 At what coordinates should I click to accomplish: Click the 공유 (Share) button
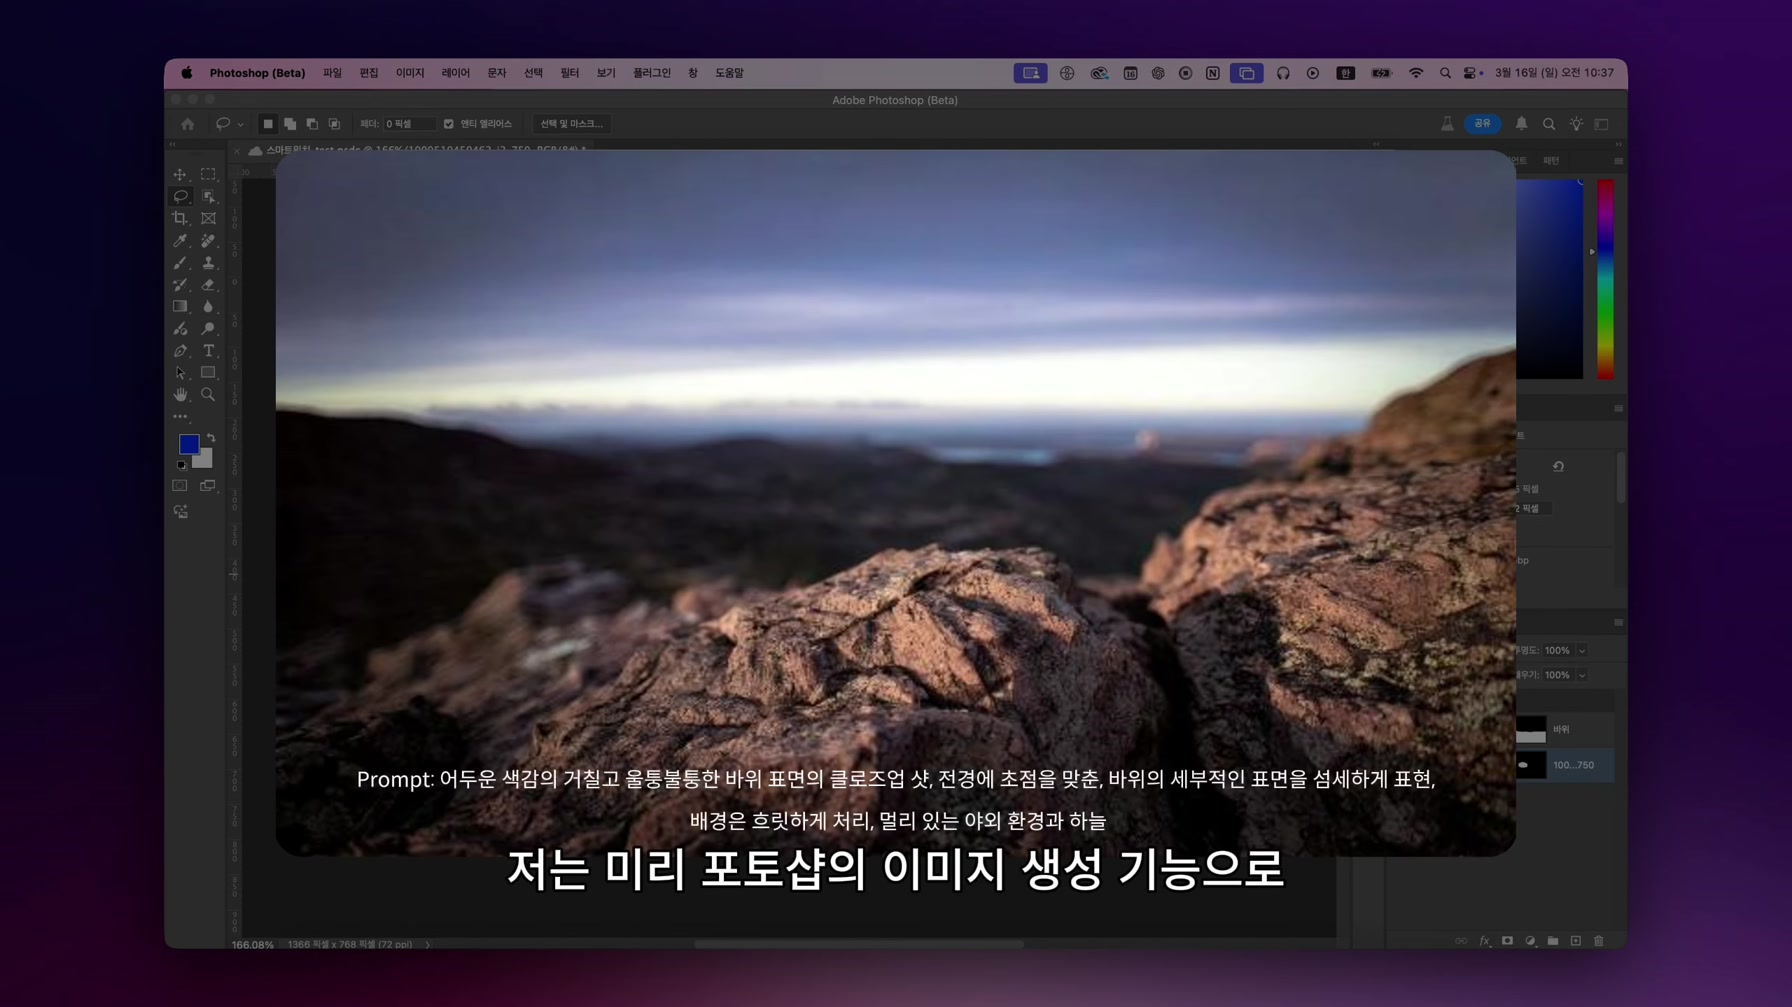coord(1482,124)
